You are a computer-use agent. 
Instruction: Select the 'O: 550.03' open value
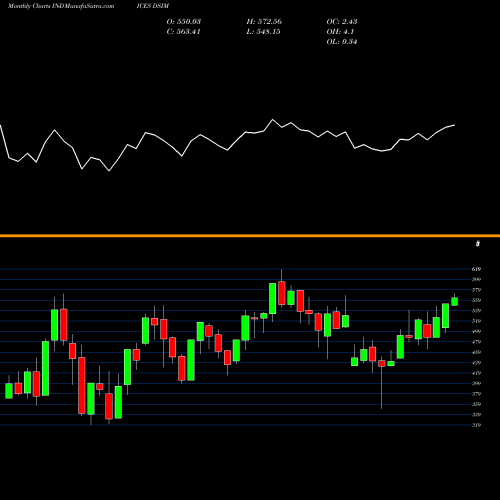184,22
